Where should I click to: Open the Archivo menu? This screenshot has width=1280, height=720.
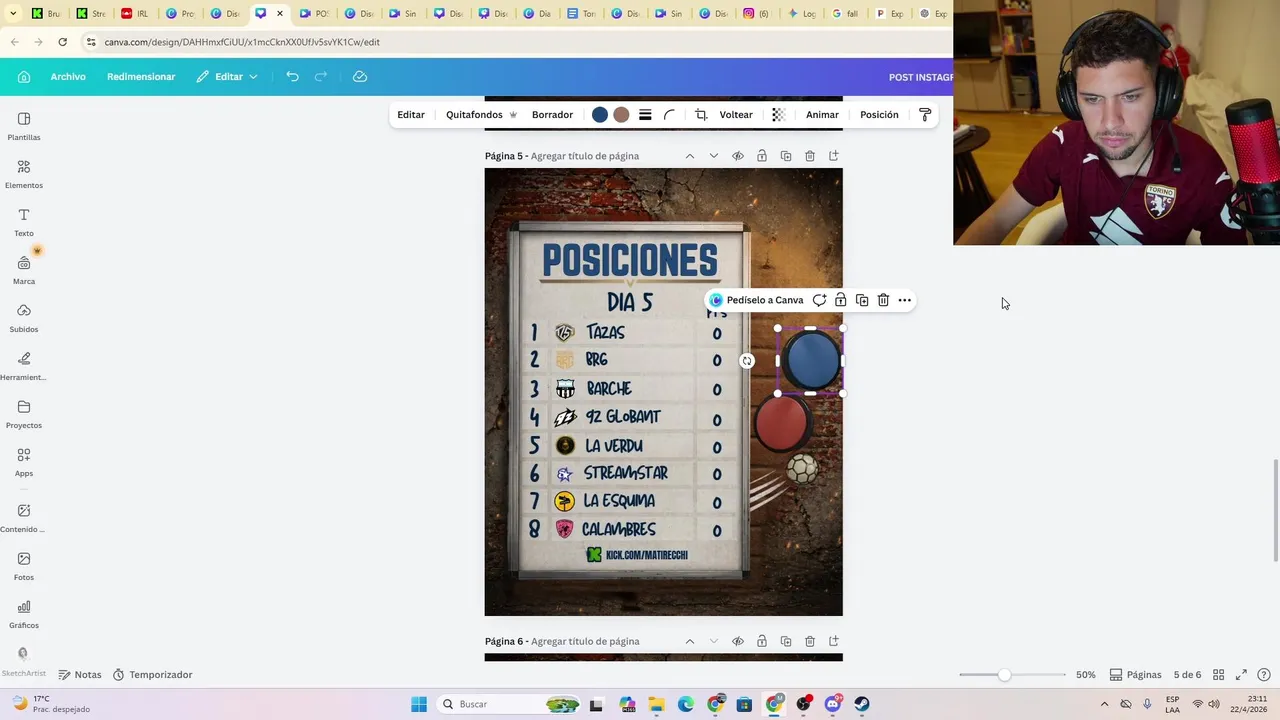pyautogui.click(x=68, y=77)
